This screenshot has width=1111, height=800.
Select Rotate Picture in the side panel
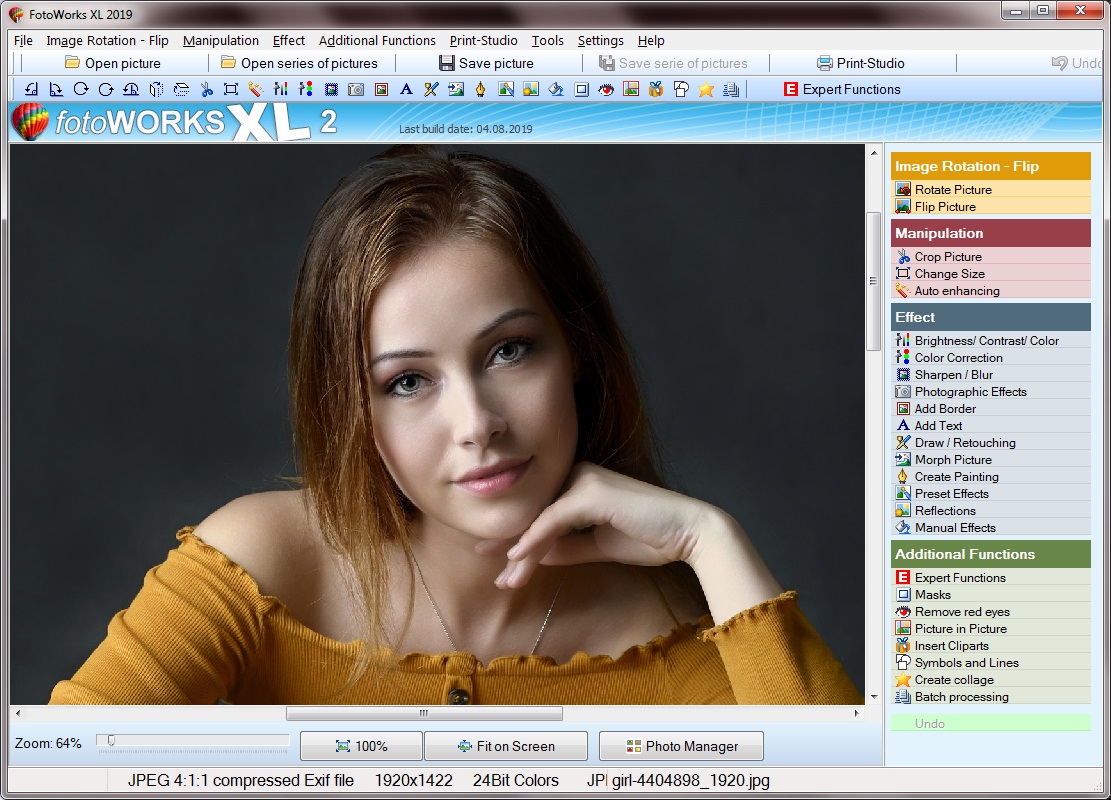pos(952,190)
